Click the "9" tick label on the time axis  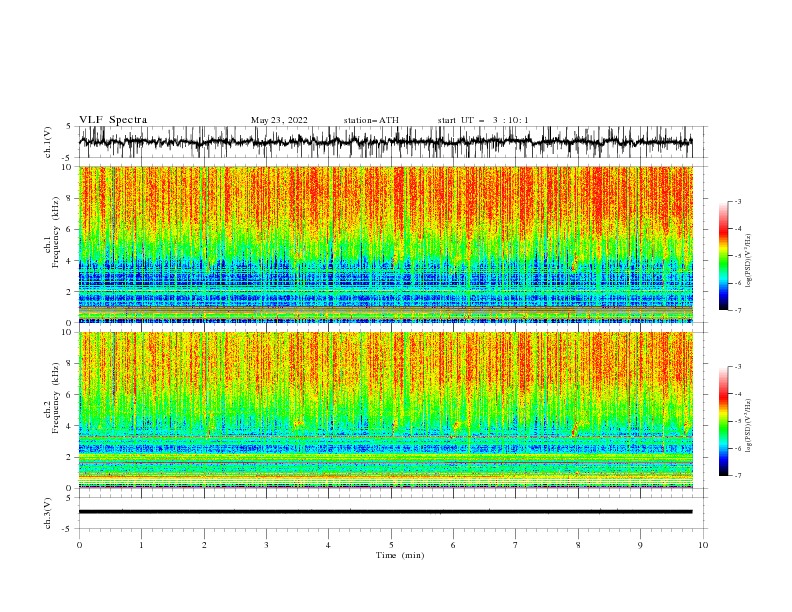point(640,545)
